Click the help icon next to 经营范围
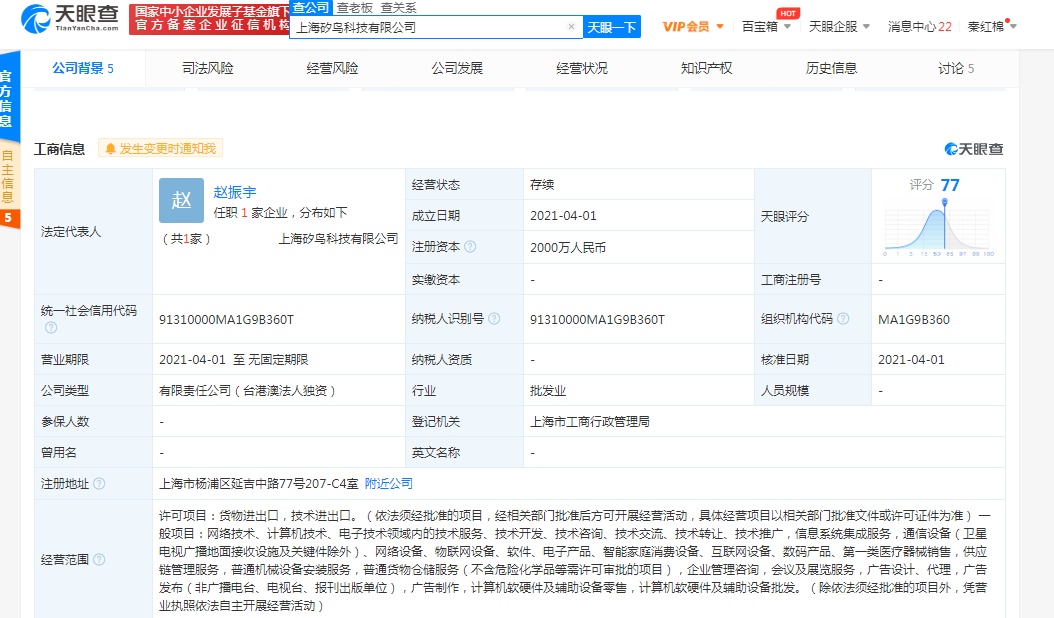Screen dimensions: 1054x618 (x=99, y=559)
